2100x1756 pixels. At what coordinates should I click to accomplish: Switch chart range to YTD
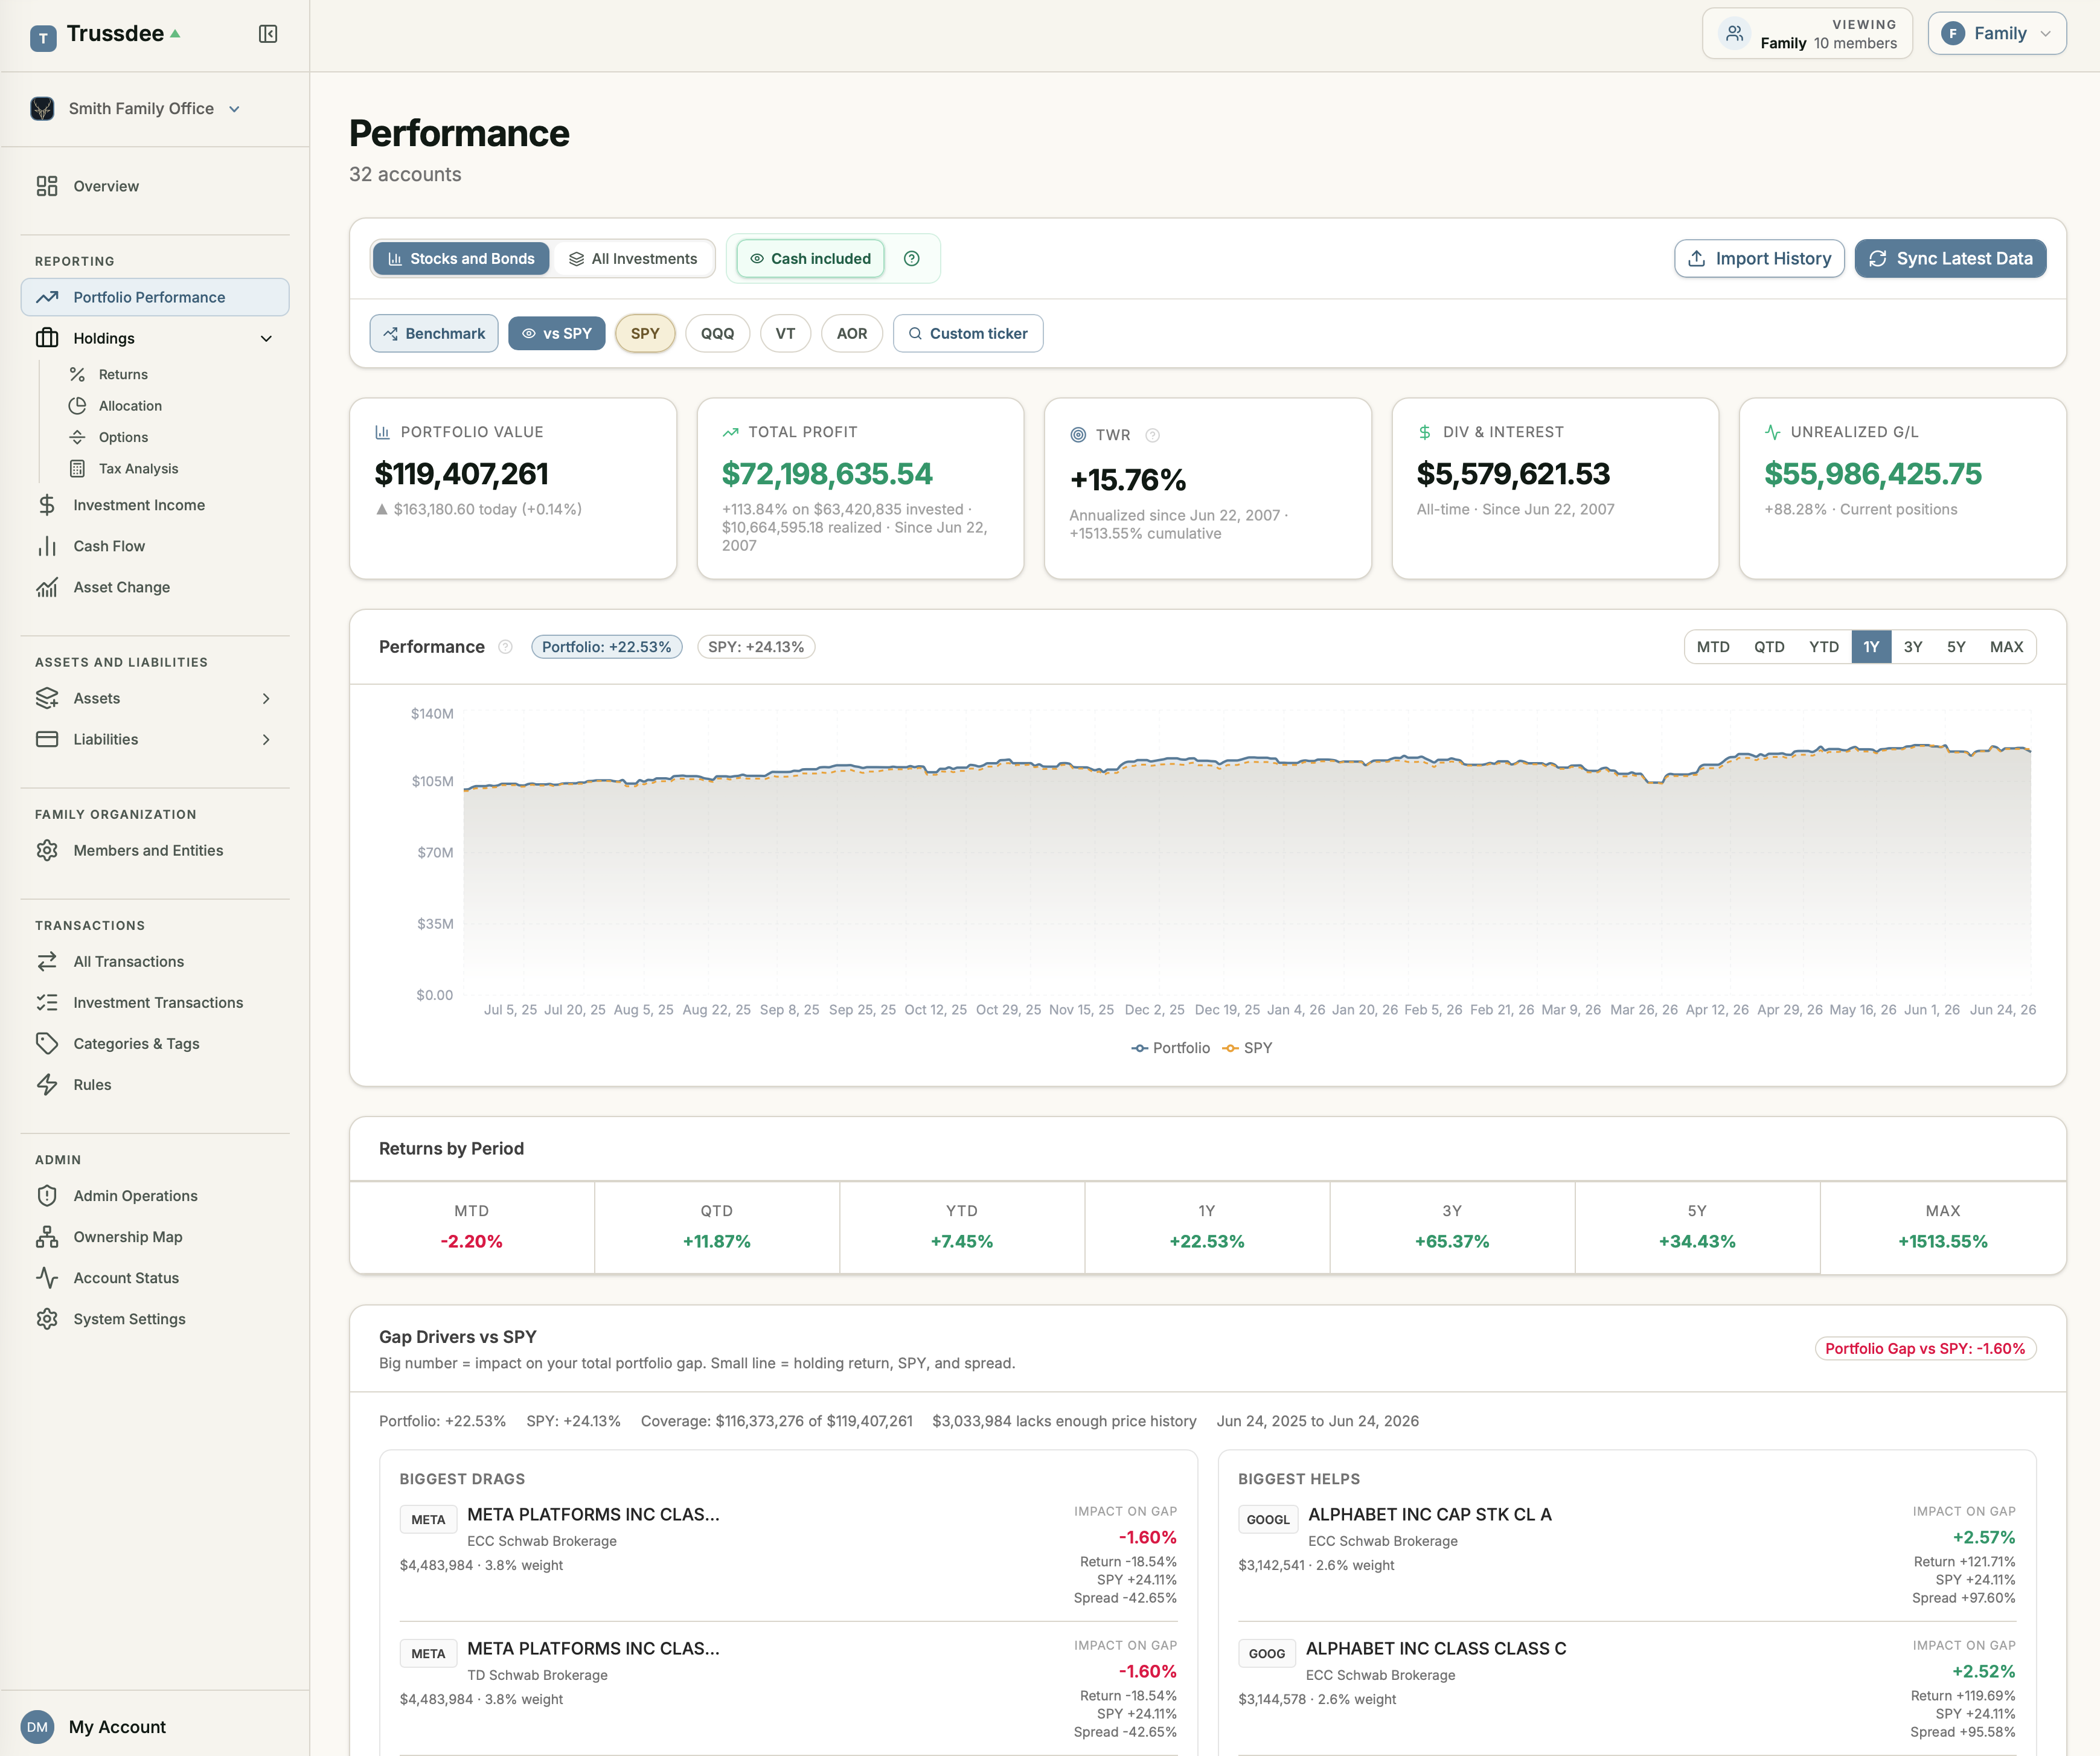(1824, 646)
